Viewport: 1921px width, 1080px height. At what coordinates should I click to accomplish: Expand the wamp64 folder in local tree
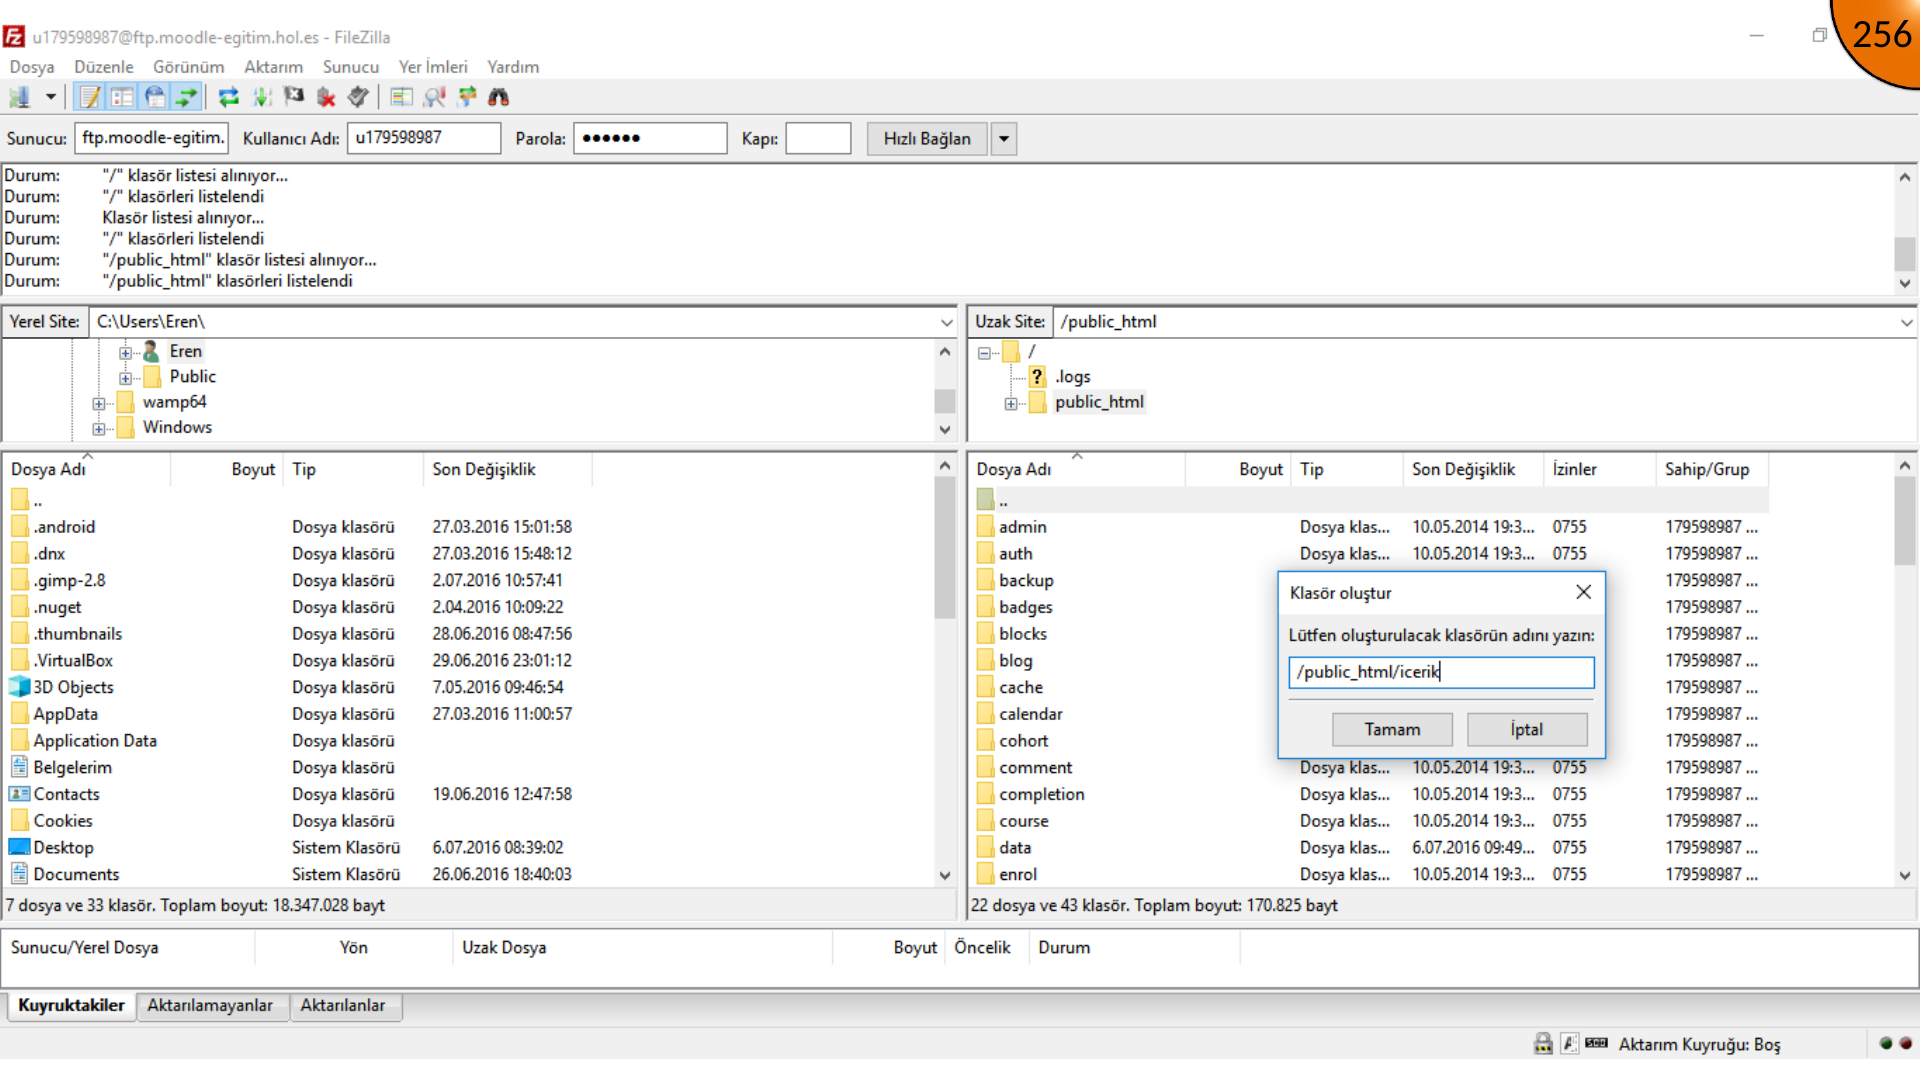tap(98, 403)
